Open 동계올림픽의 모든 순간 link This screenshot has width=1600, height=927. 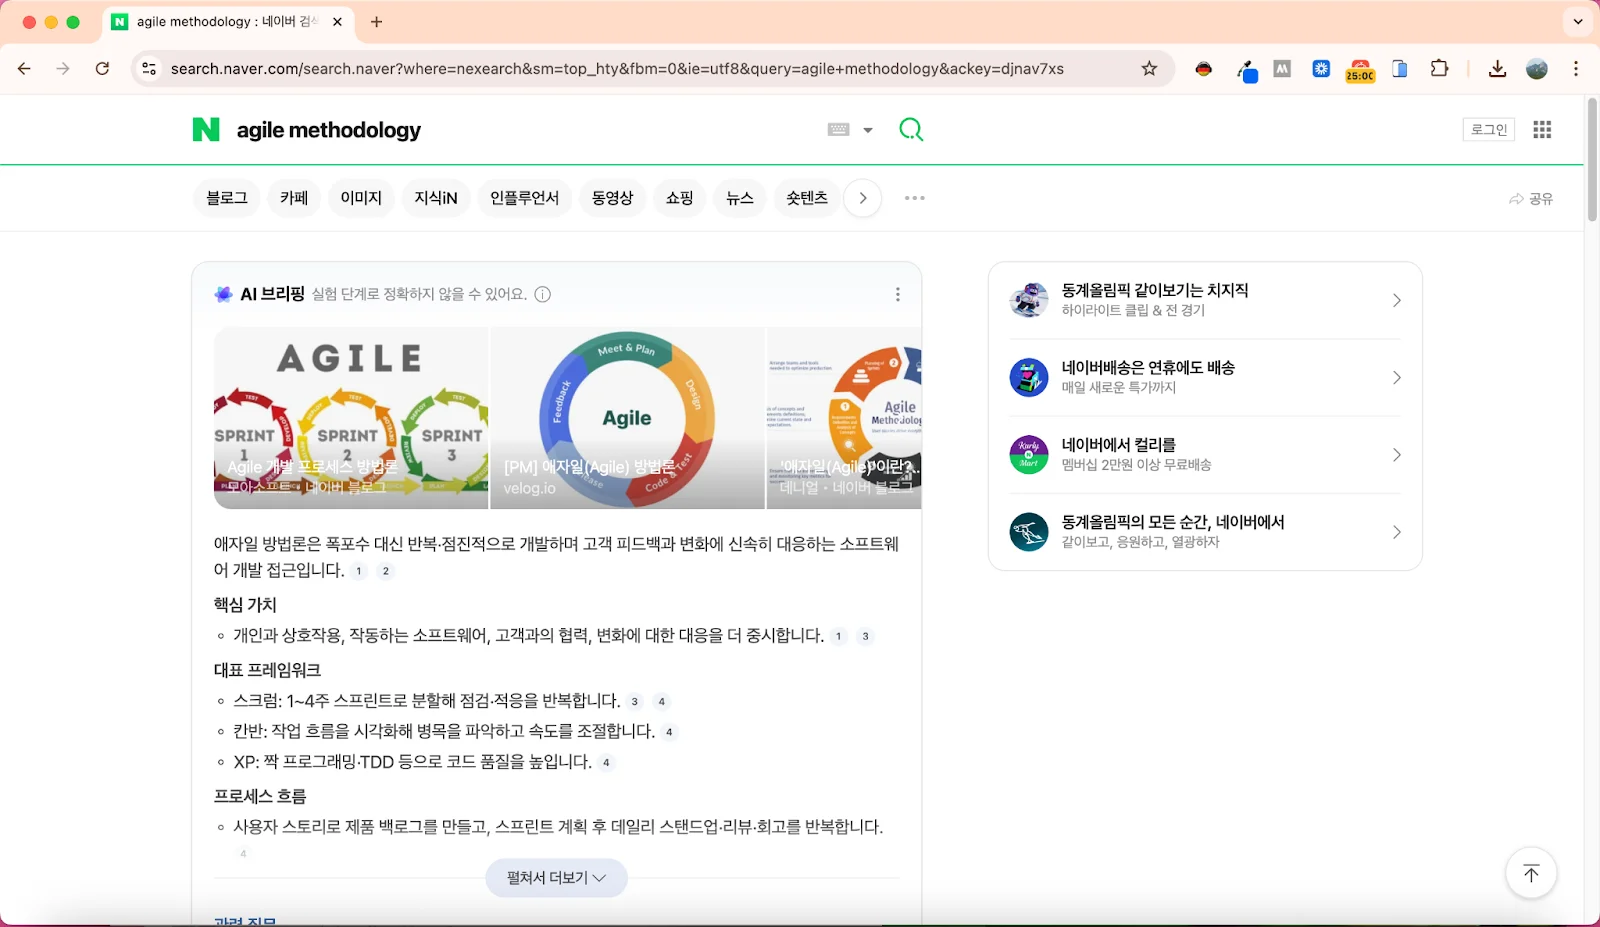pyautogui.click(x=1173, y=522)
